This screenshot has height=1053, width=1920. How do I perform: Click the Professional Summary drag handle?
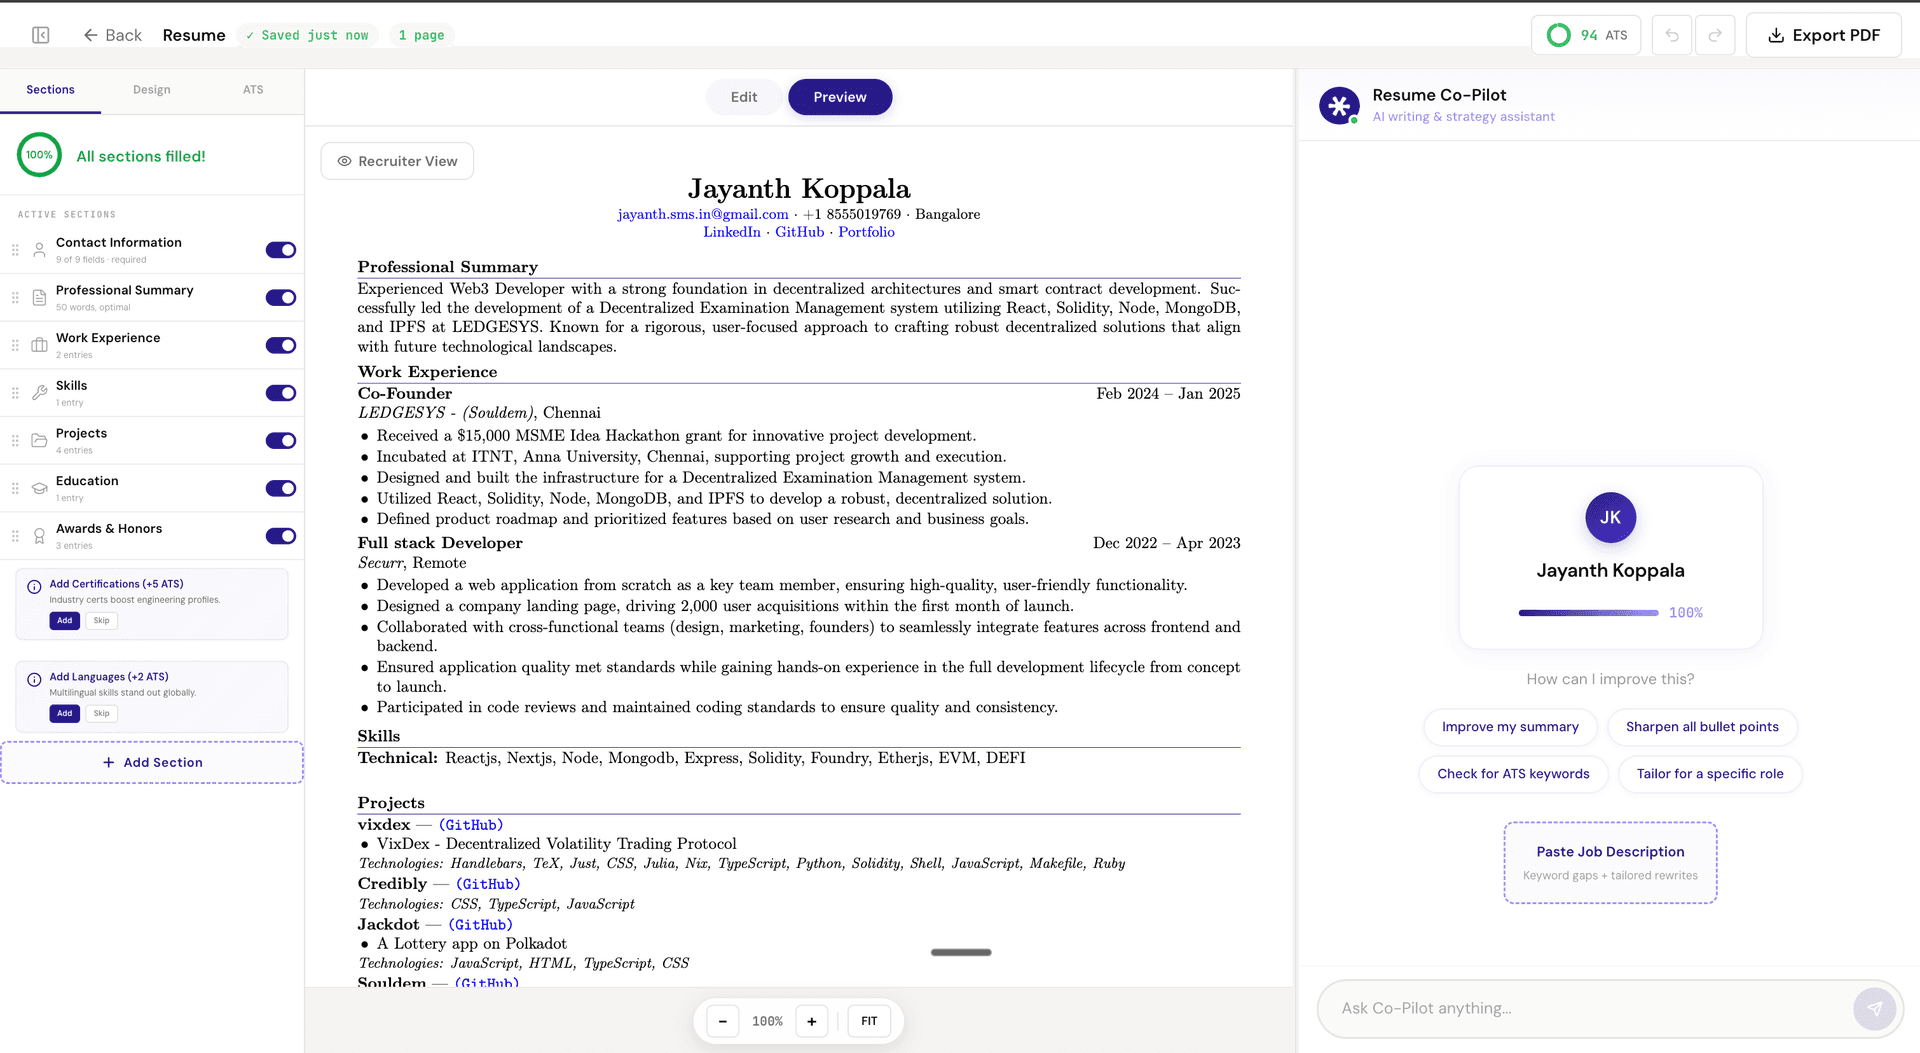15,298
